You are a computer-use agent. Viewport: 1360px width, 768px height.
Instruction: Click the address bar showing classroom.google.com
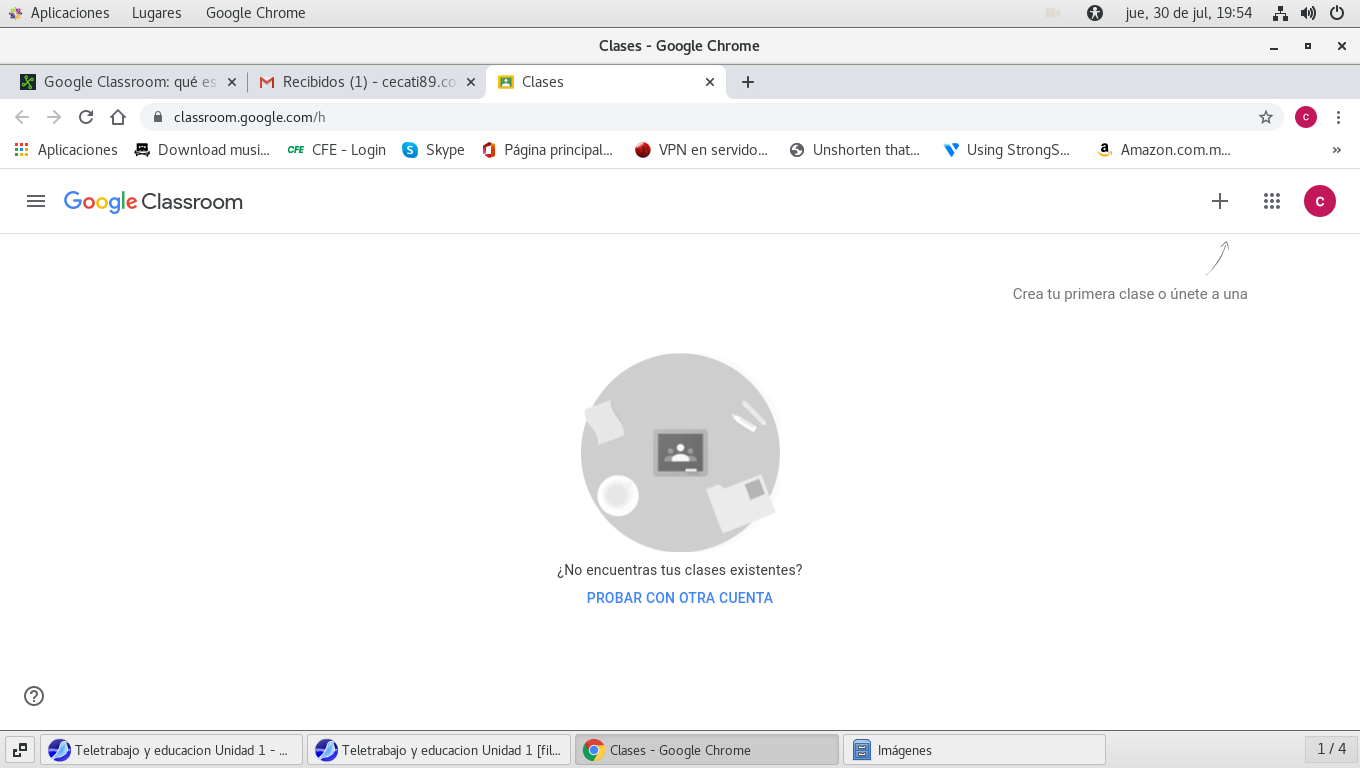tap(700, 117)
